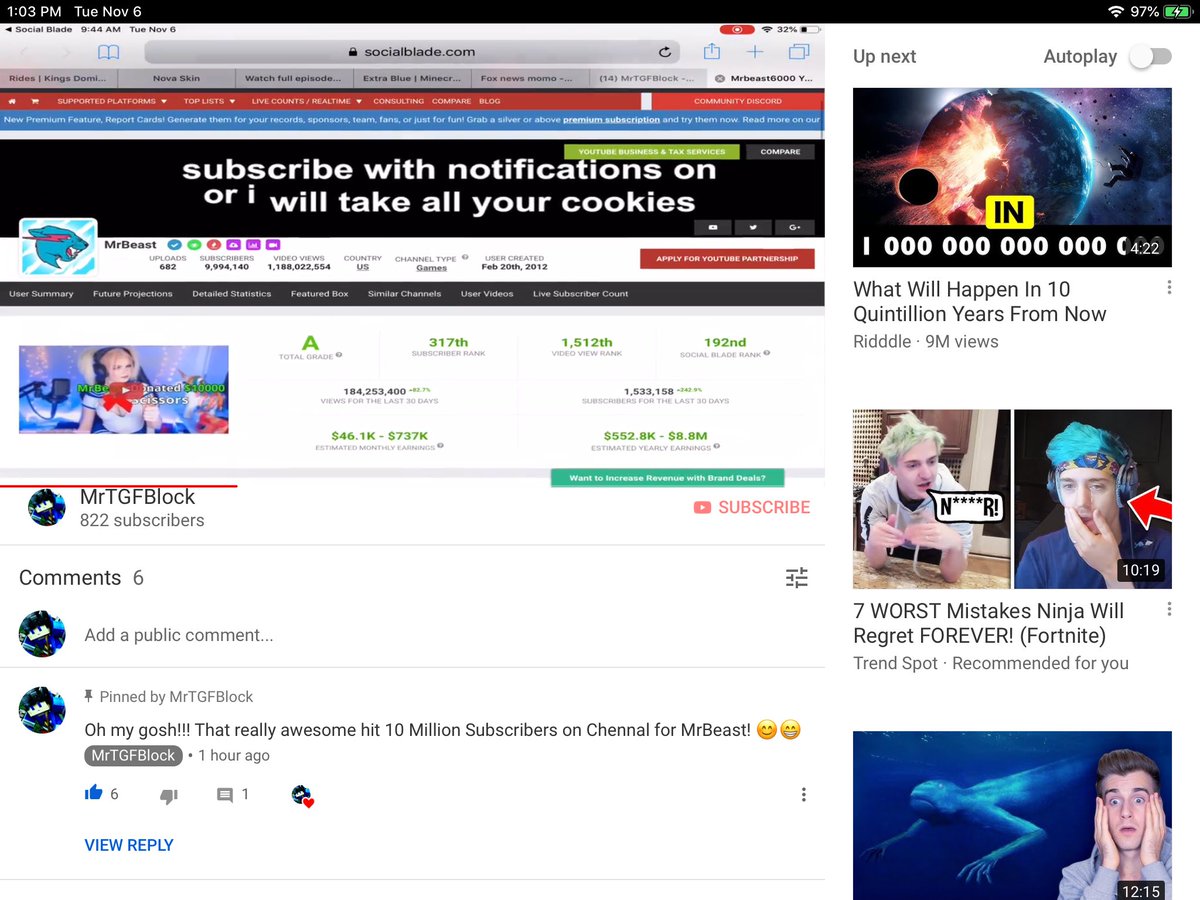Click Safari share icon in the video
The image size is (1200, 900).
tap(711, 51)
